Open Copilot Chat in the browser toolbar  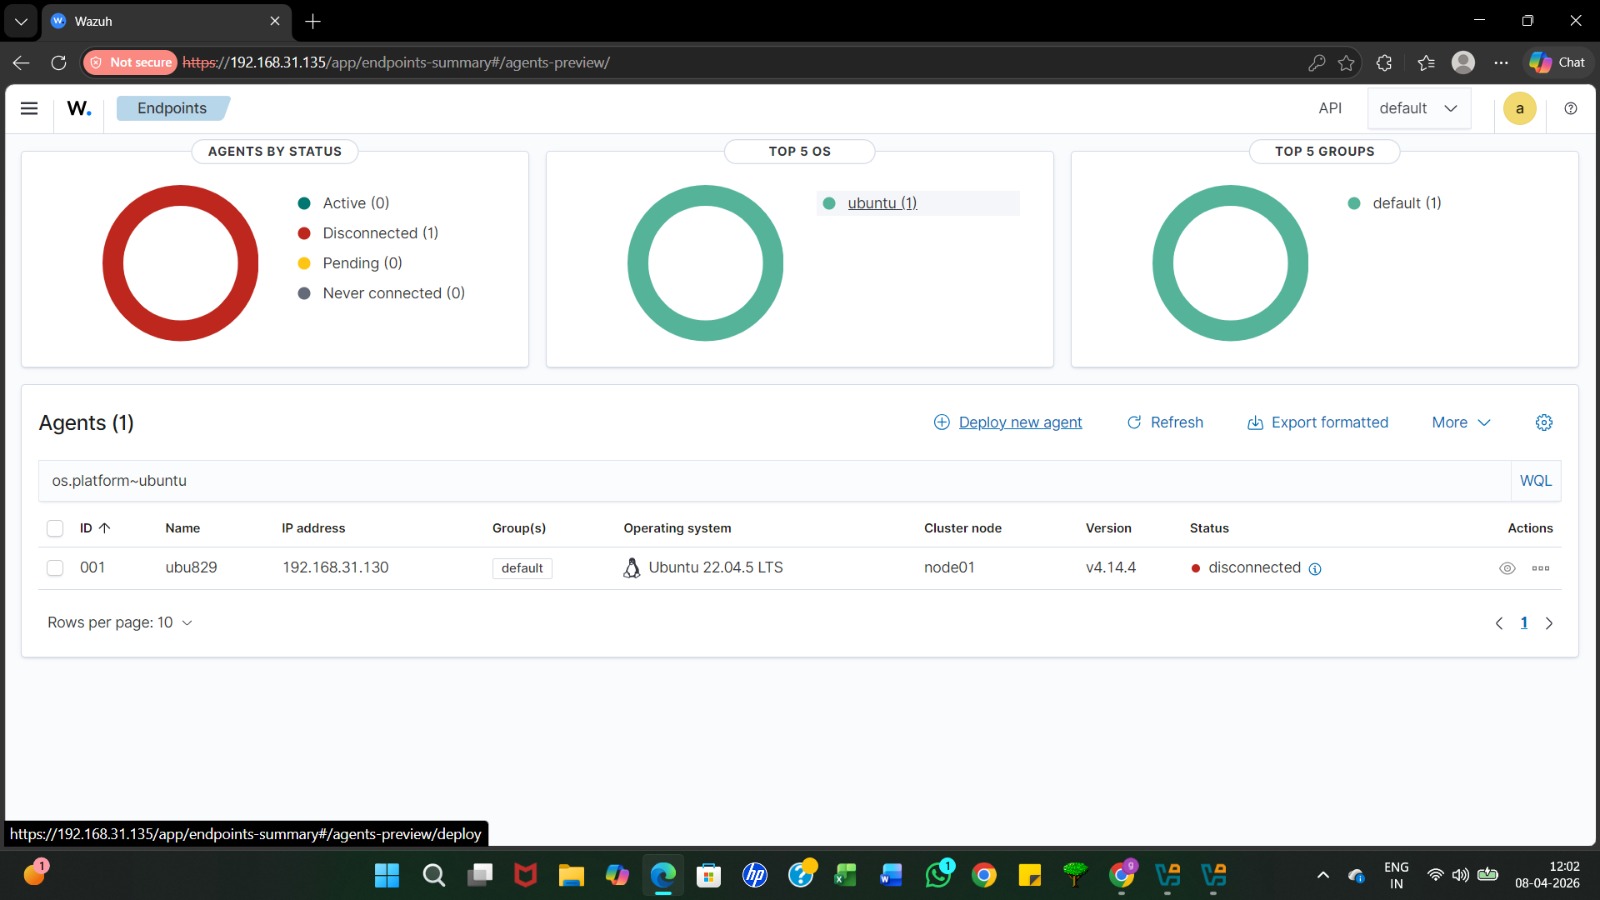(1557, 62)
